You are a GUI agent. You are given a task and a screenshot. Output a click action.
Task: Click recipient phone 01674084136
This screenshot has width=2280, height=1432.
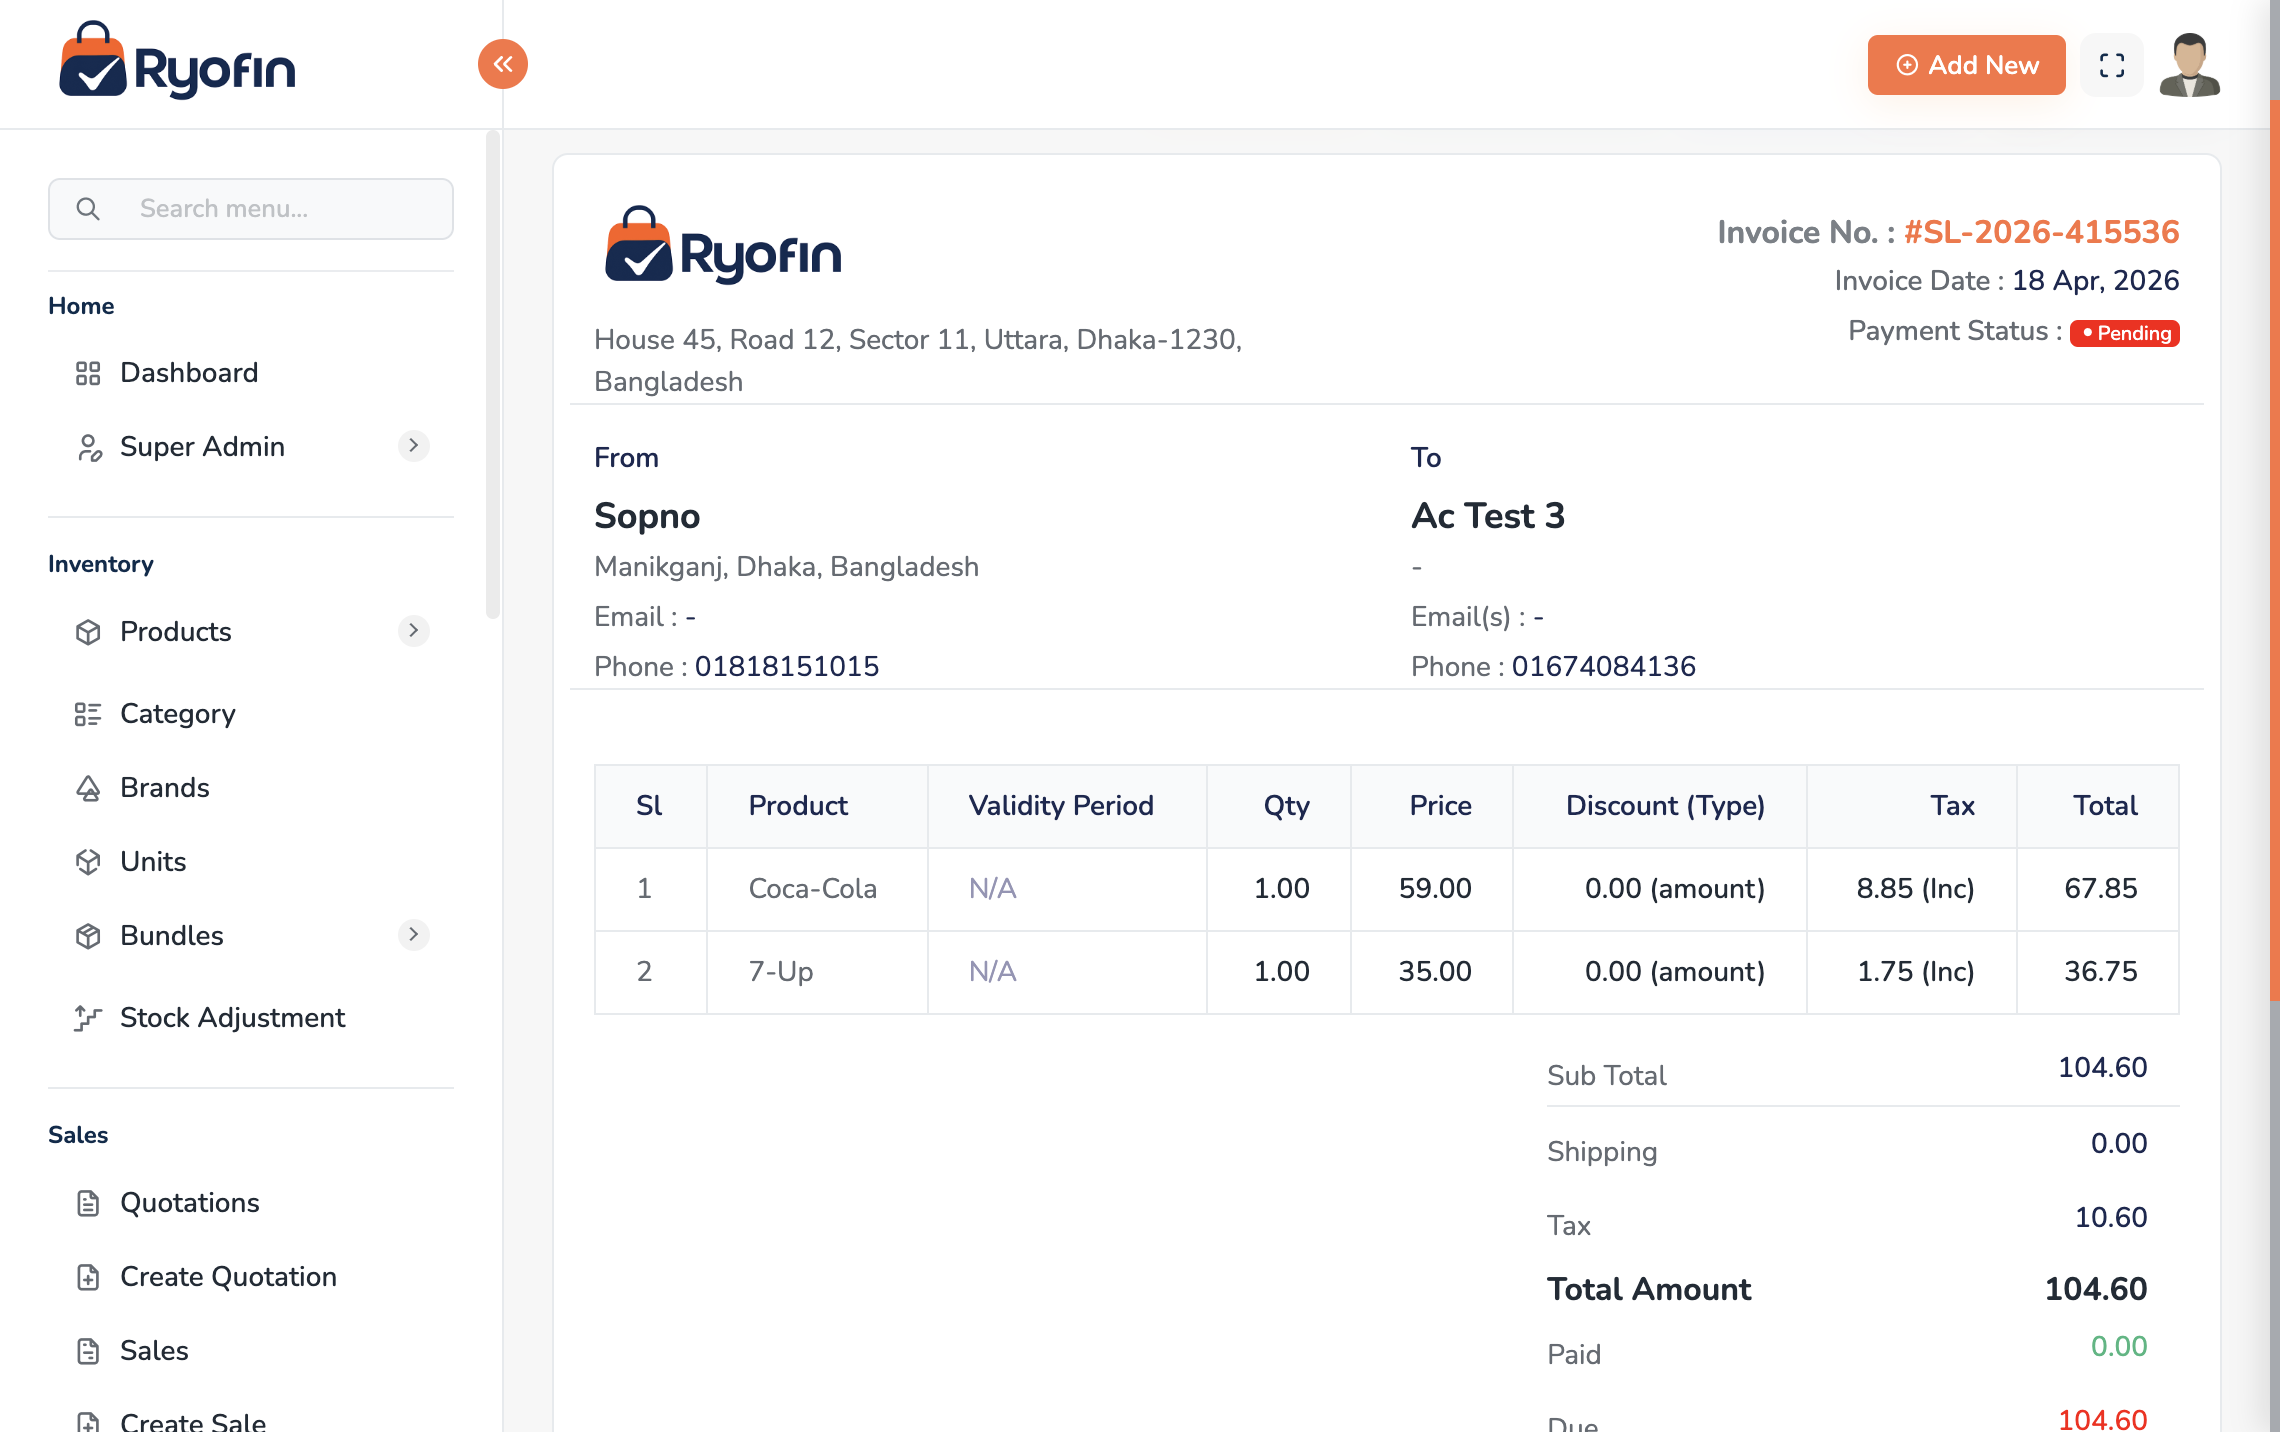[1604, 667]
